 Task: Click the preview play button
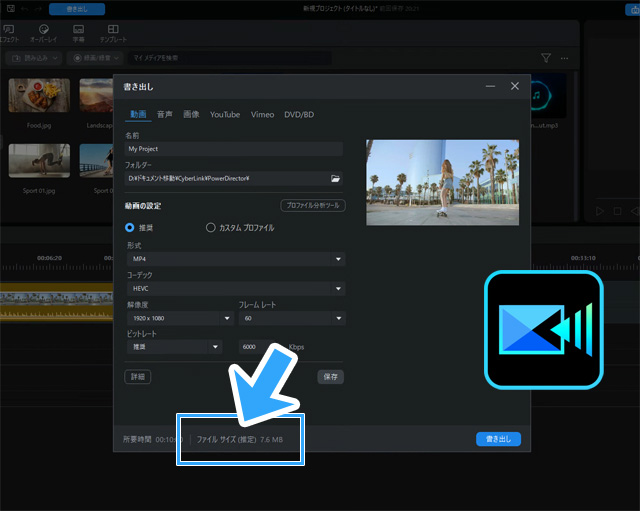pos(600,211)
